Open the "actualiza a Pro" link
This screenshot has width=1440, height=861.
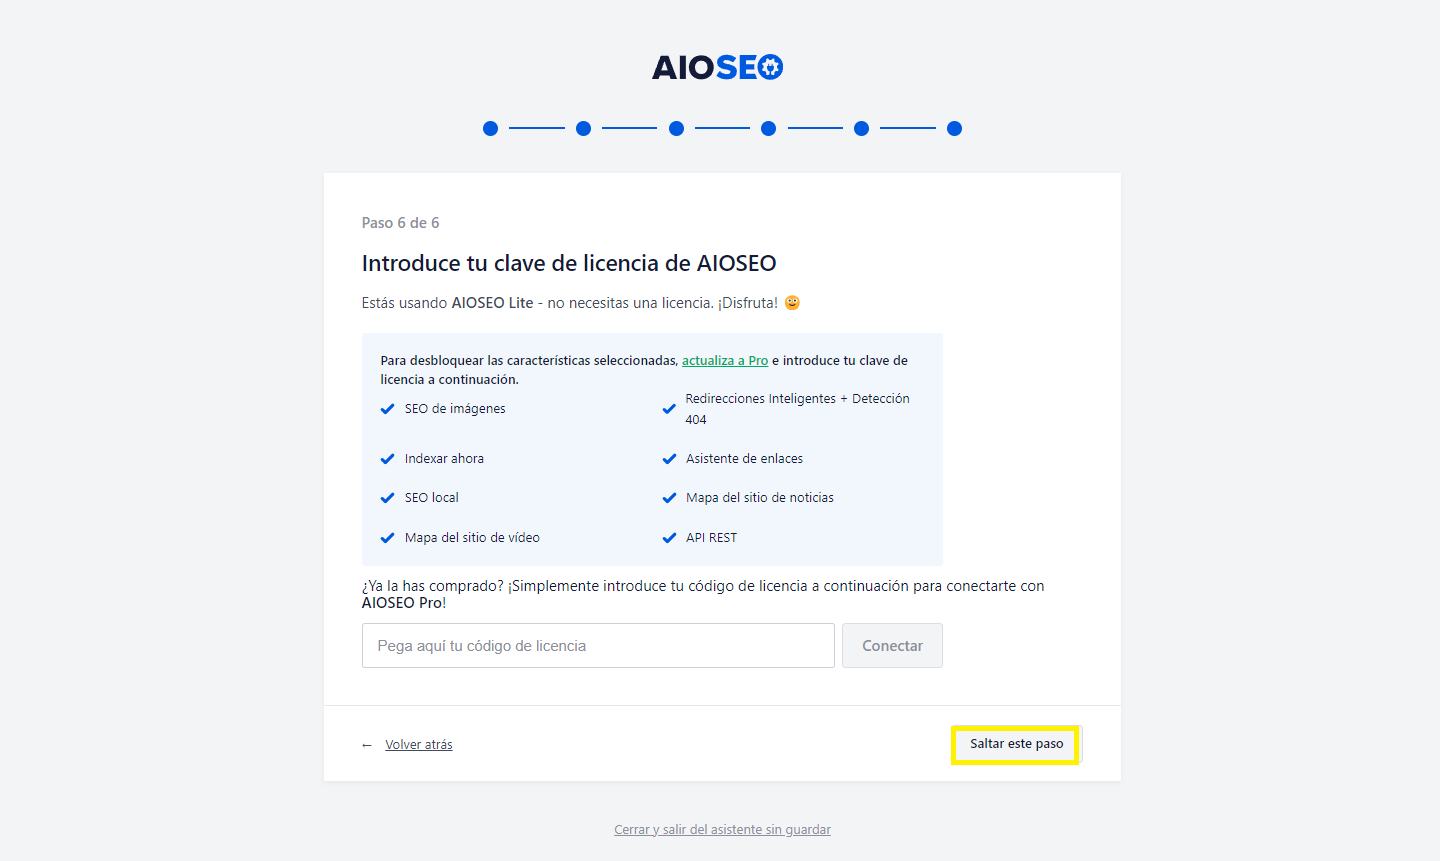point(725,361)
